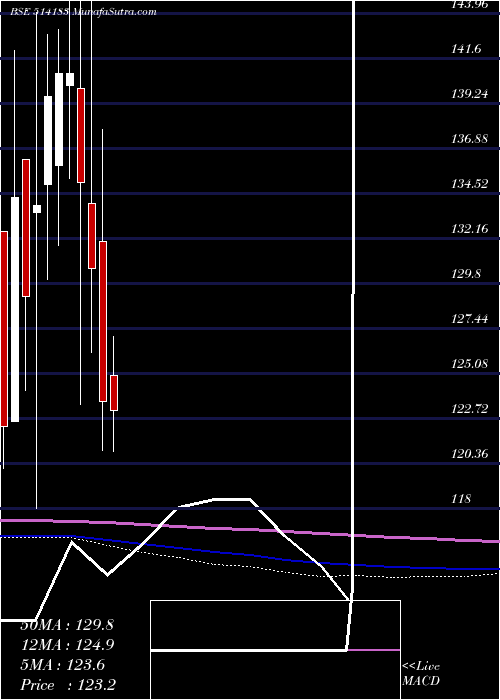Click the small white candle near 140.5
This screenshot has width=500, height=700.
tap(70, 79)
